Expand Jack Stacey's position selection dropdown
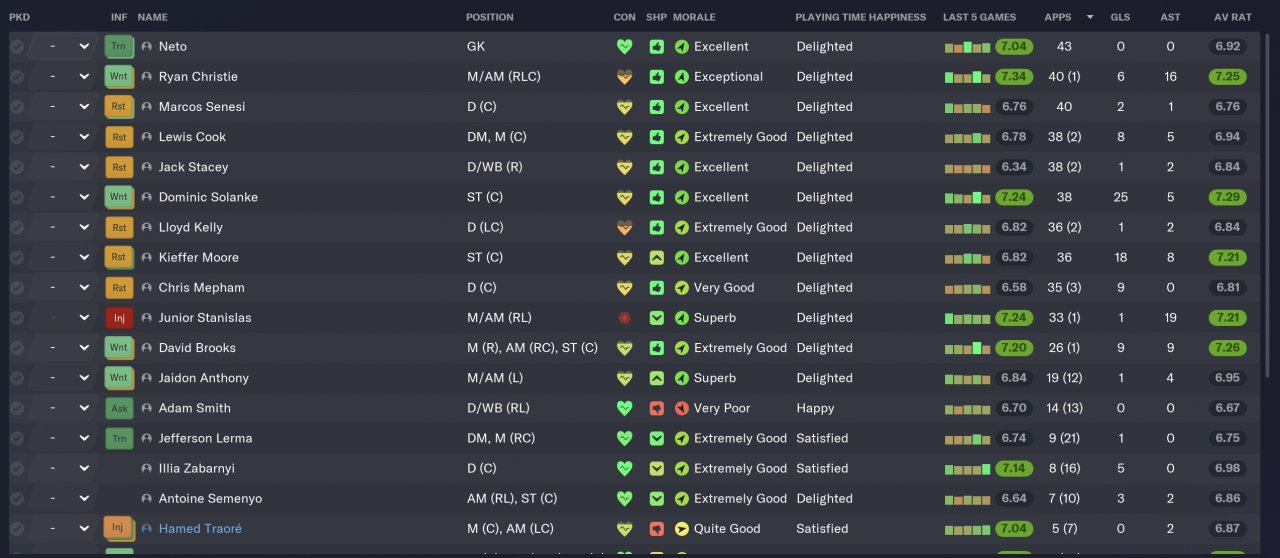1280x558 pixels. pos(84,167)
